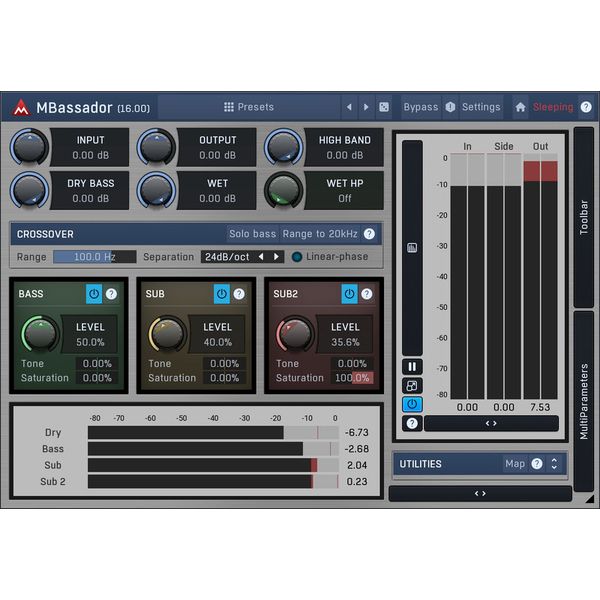Click the SUB Tone value field
The image size is (600, 600).
click(x=224, y=364)
